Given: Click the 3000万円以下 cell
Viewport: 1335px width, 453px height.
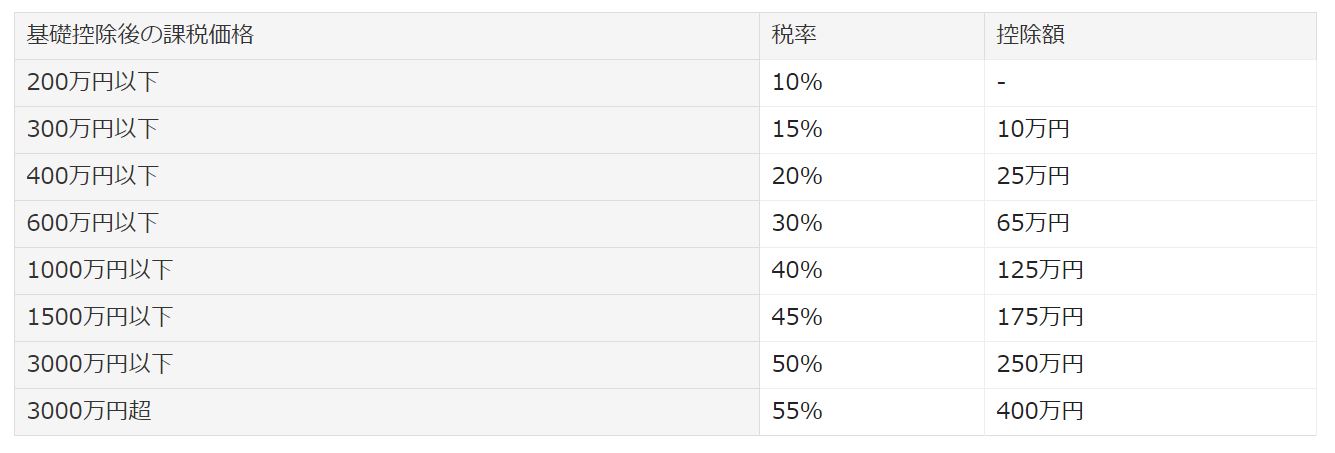Looking at the screenshot, I should 99,364.
